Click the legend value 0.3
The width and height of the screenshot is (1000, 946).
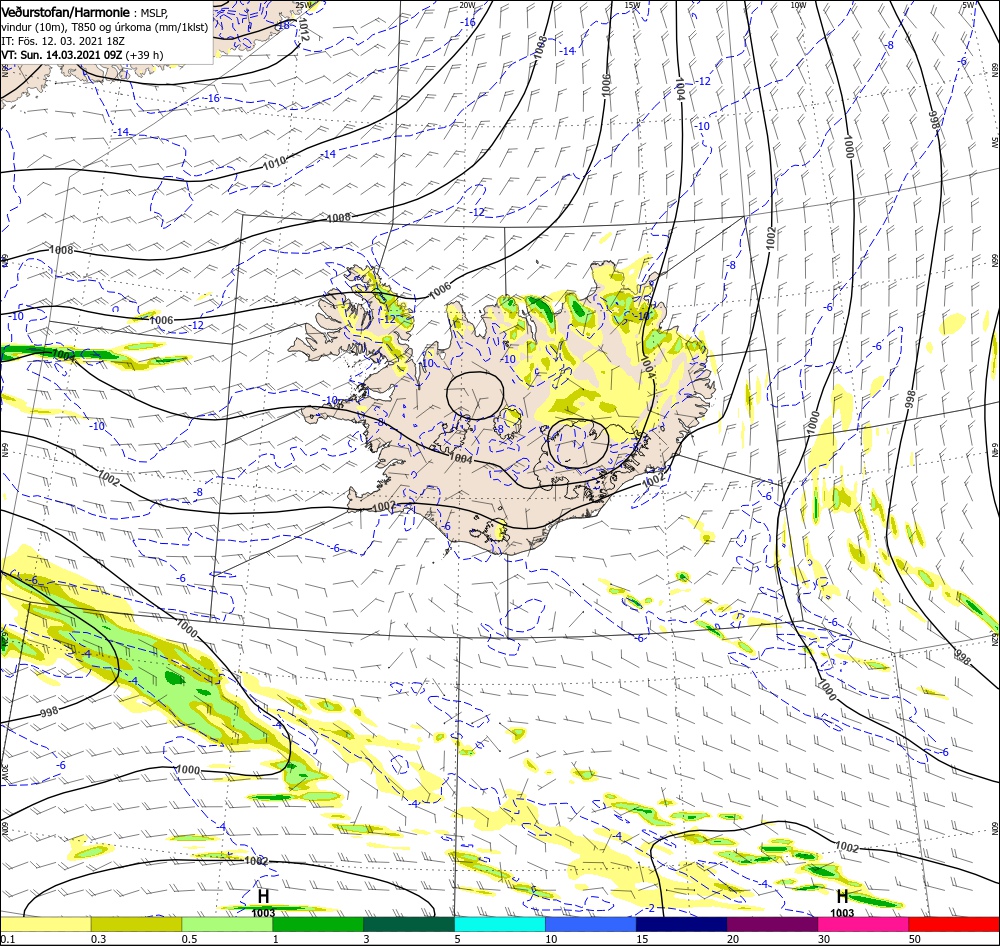[98, 939]
